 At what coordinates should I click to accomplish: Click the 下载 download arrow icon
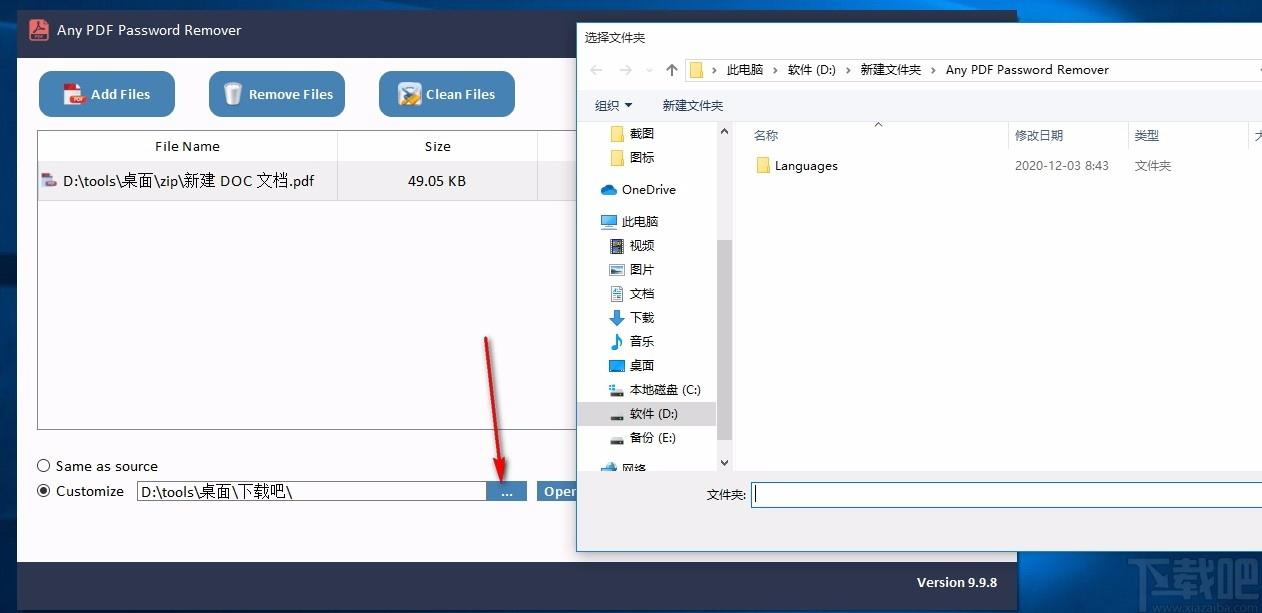point(617,317)
